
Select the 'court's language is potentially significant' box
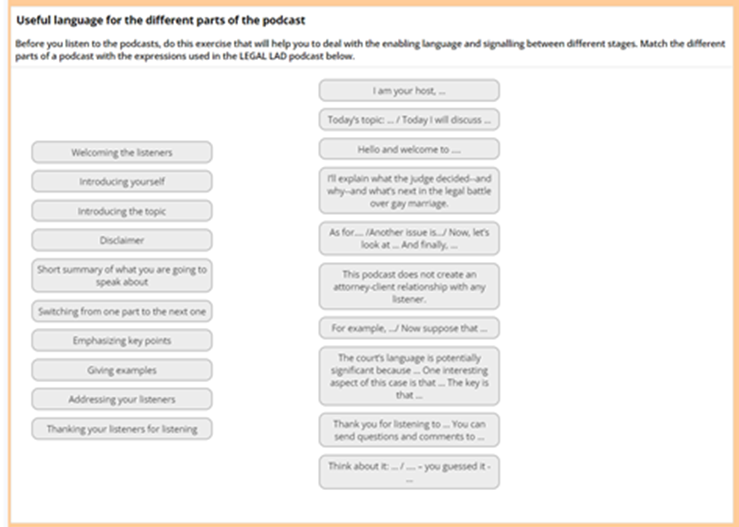409,376
